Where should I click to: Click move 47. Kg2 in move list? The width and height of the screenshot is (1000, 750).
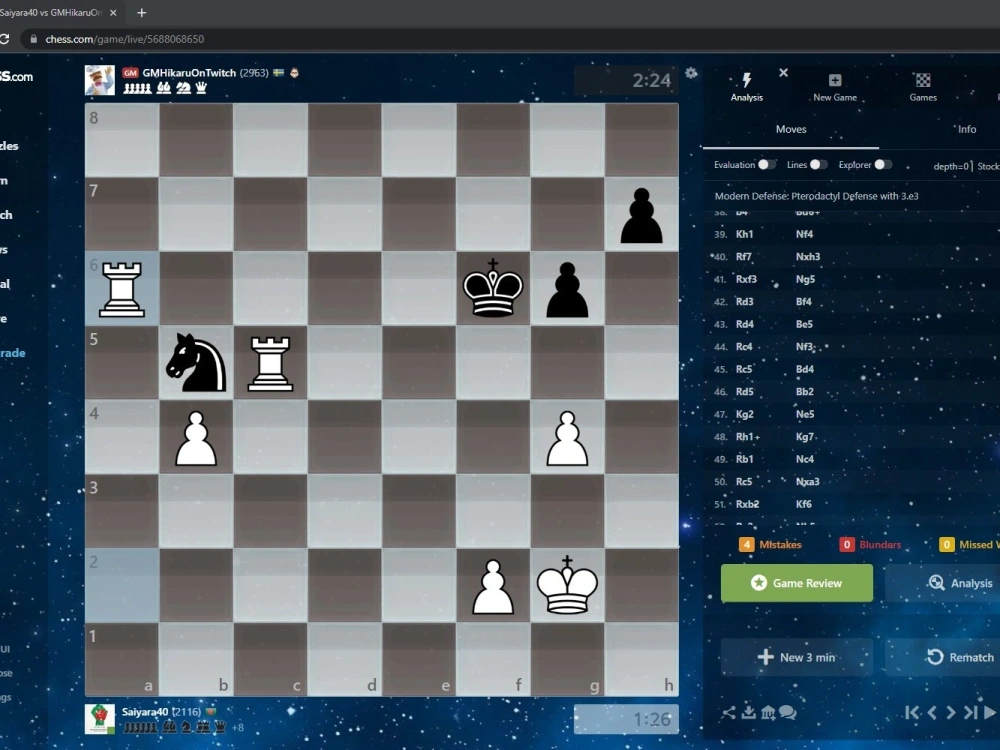point(744,414)
